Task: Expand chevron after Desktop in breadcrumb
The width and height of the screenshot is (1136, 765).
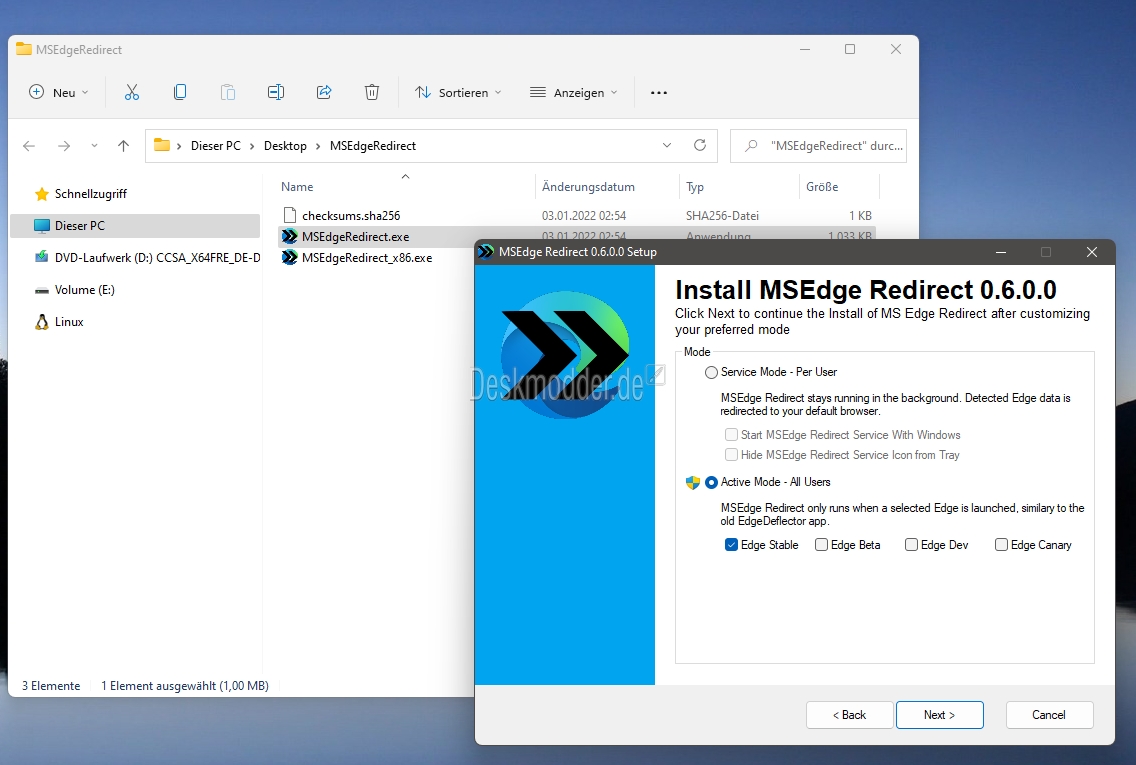Action: 318,146
